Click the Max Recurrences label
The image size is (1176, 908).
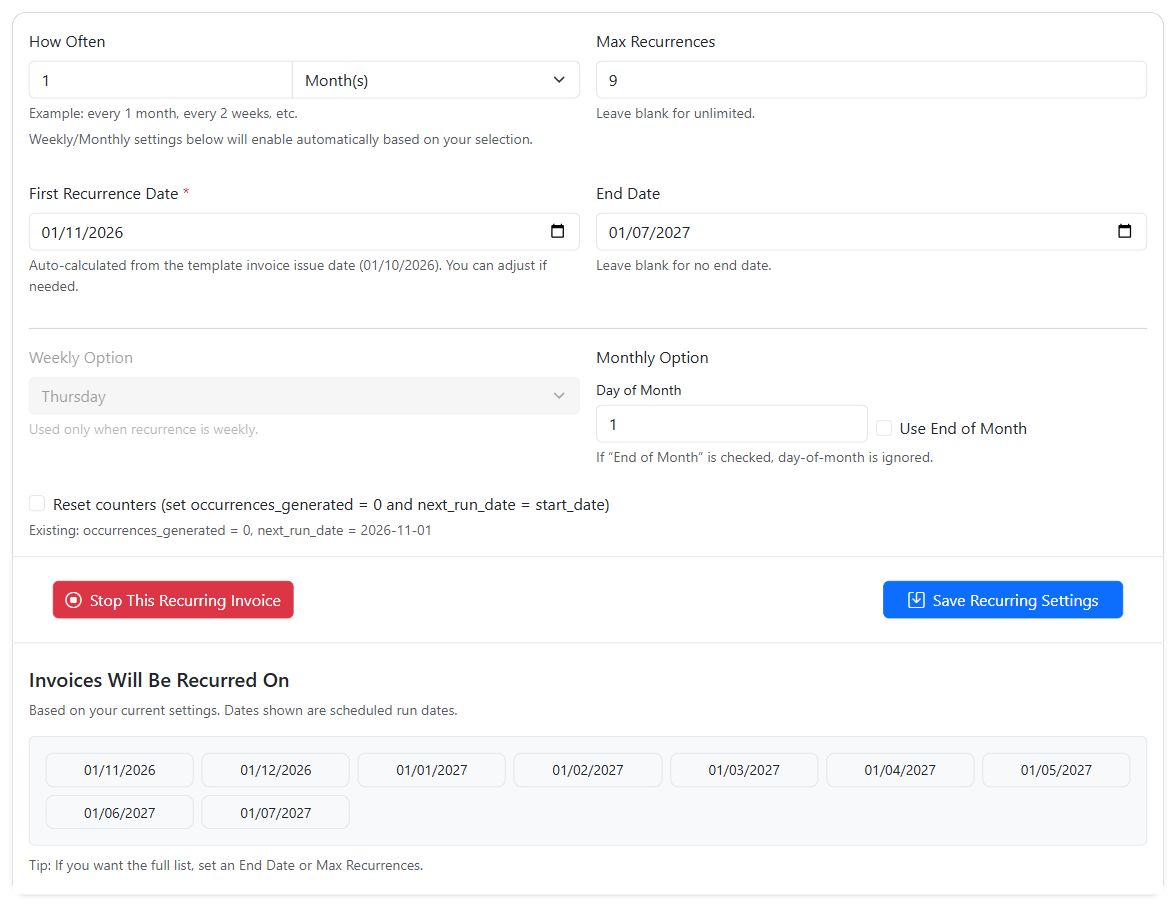[656, 42]
